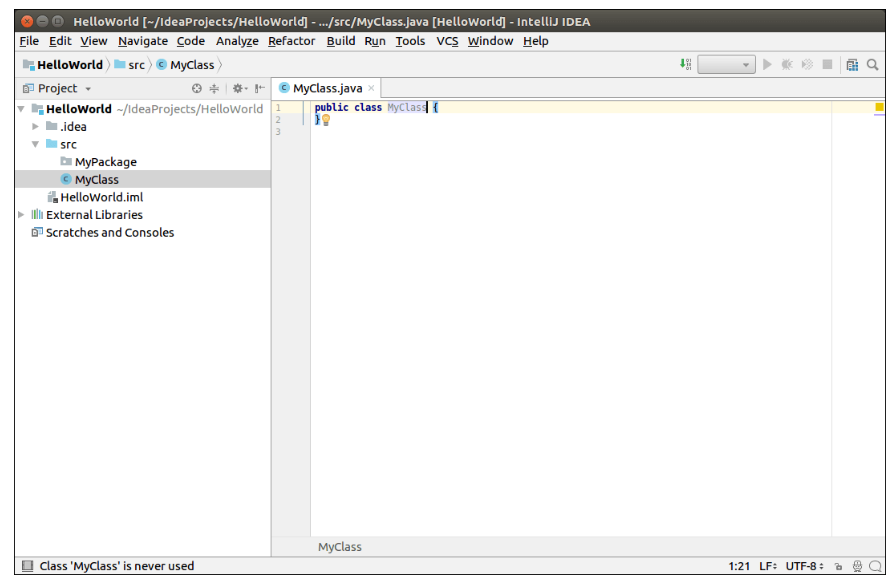Open the Help menu
Image resolution: width=892 pixels, height=583 pixels.
click(x=536, y=41)
